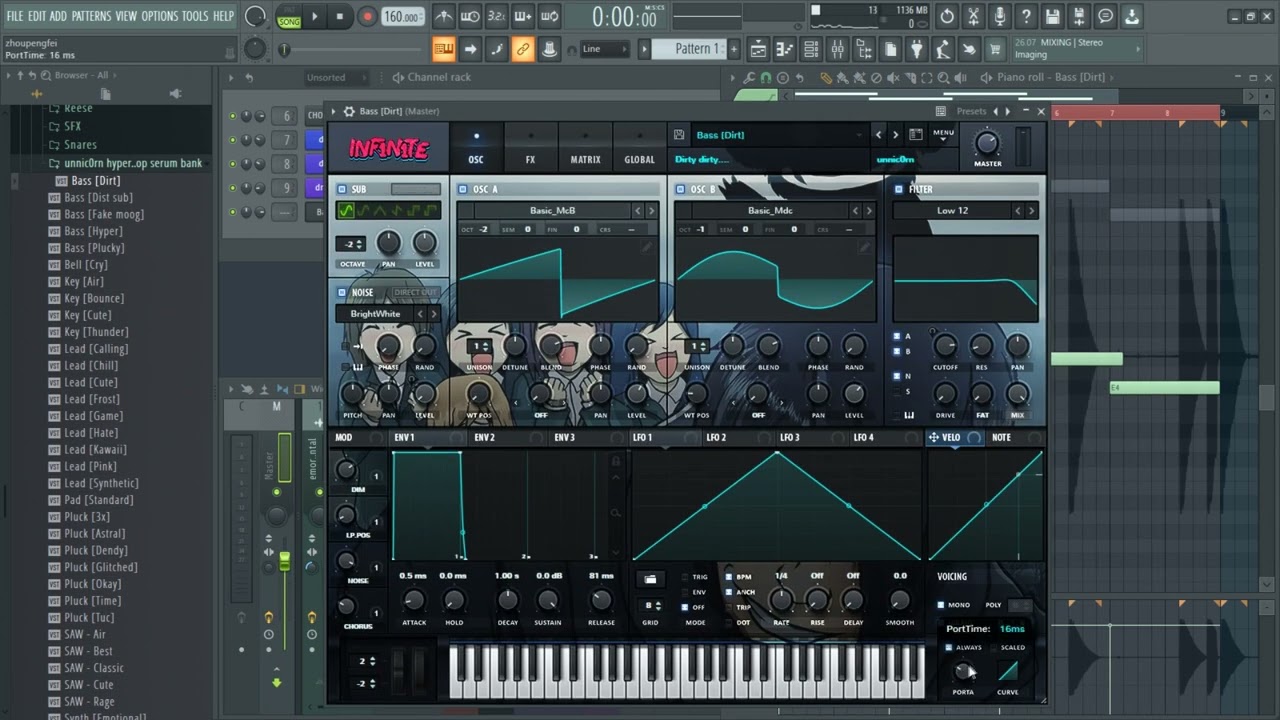Click the PORTA knob
1280x720 pixels.
pos(963,672)
